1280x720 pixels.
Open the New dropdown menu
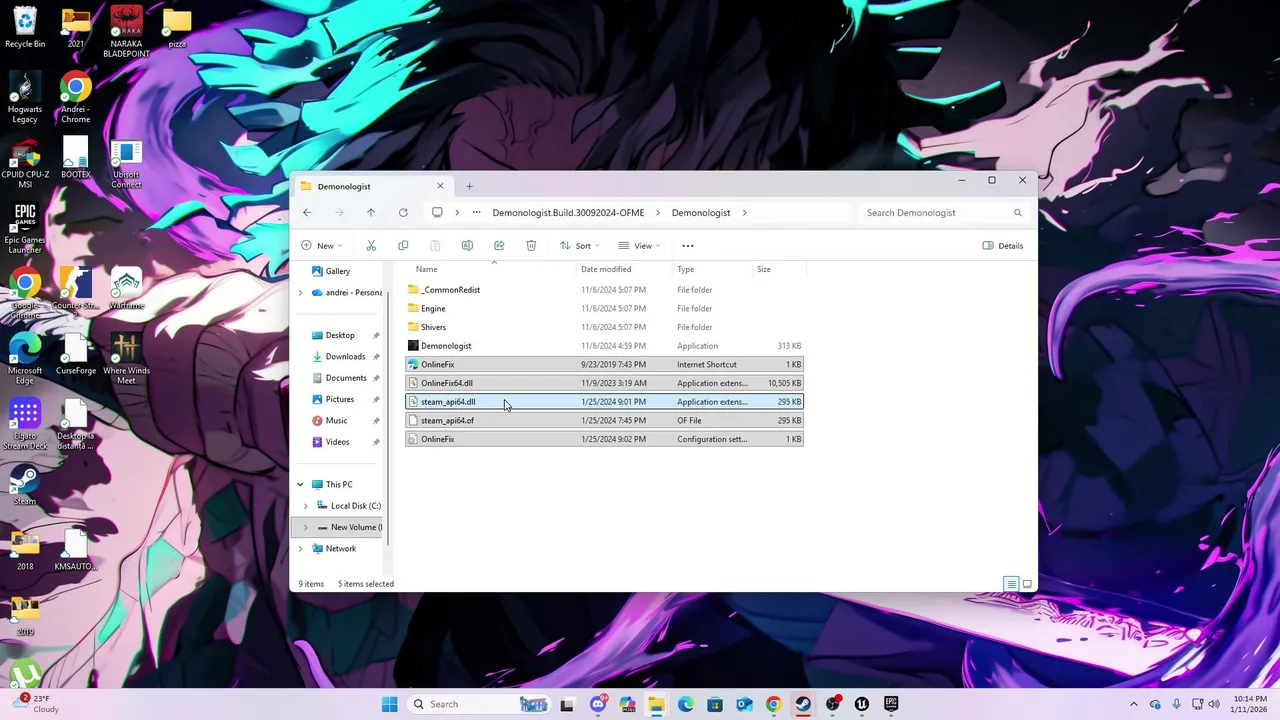click(x=322, y=246)
